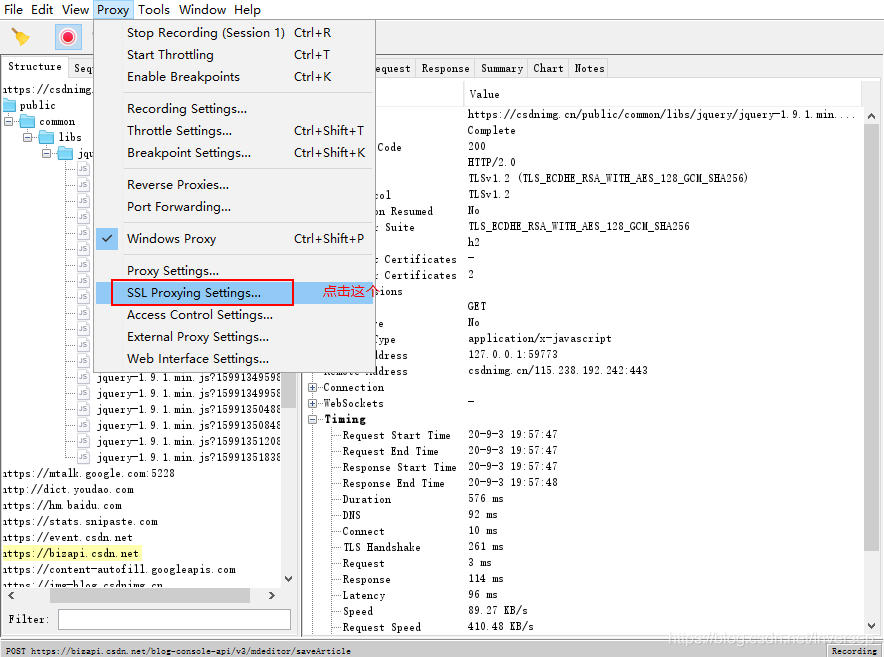Click inside the Filter input field
Image resolution: width=884 pixels, height=657 pixels.
point(174,619)
